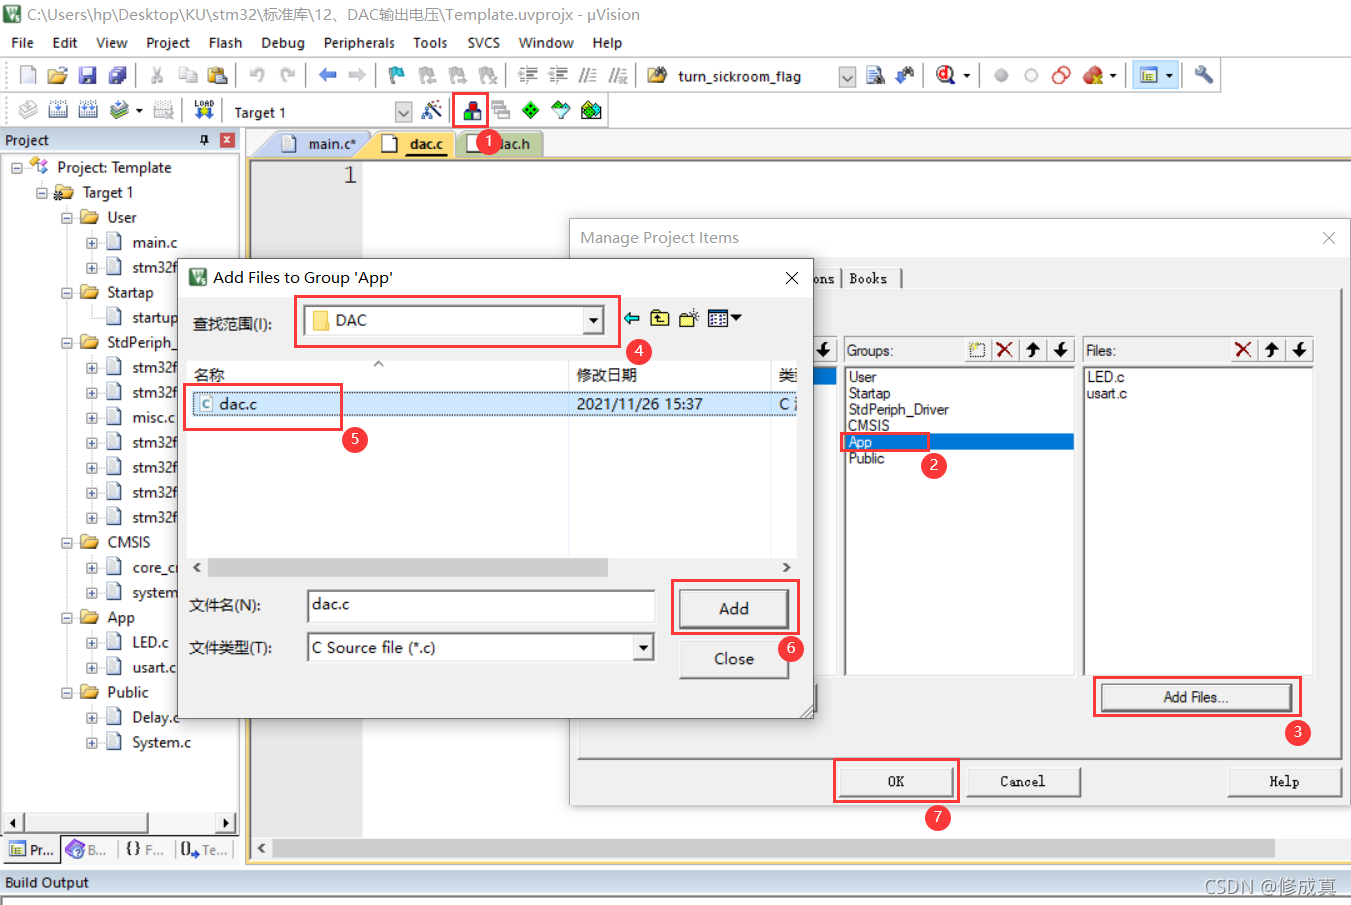
Task: Click New group icon in Groups header
Action: pyautogui.click(x=977, y=350)
